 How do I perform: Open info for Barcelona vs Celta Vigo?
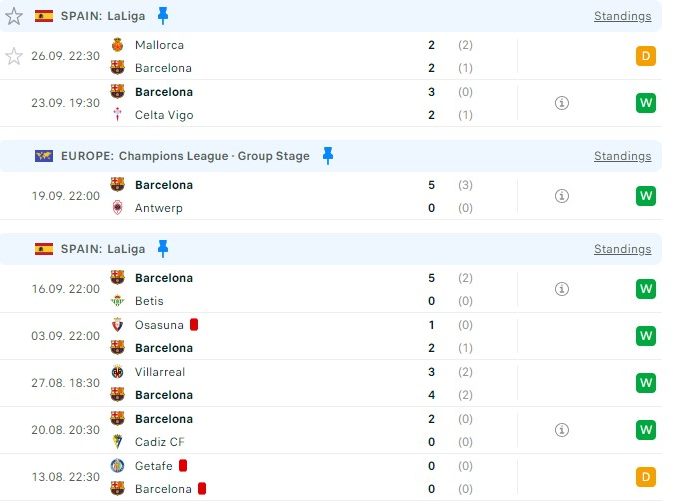pos(561,103)
